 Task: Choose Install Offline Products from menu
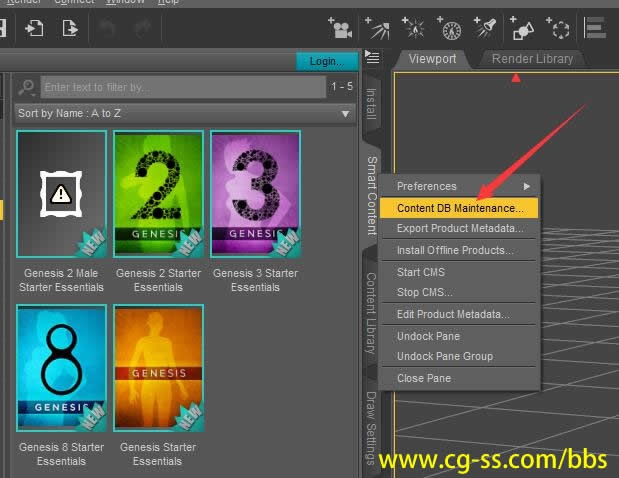(455, 250)
